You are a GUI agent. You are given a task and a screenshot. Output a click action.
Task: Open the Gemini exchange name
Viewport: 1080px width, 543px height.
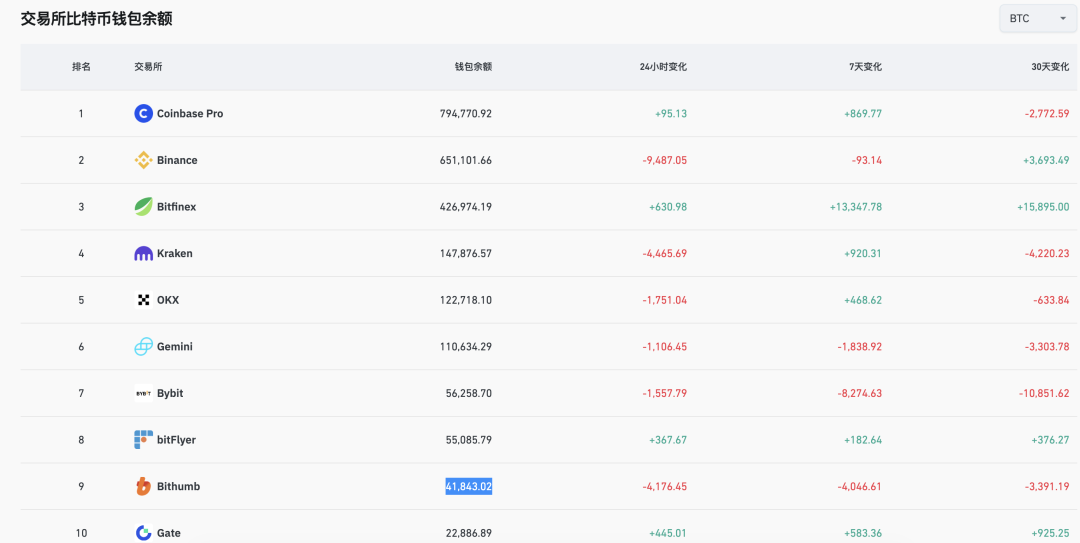[x=175, y=347]
